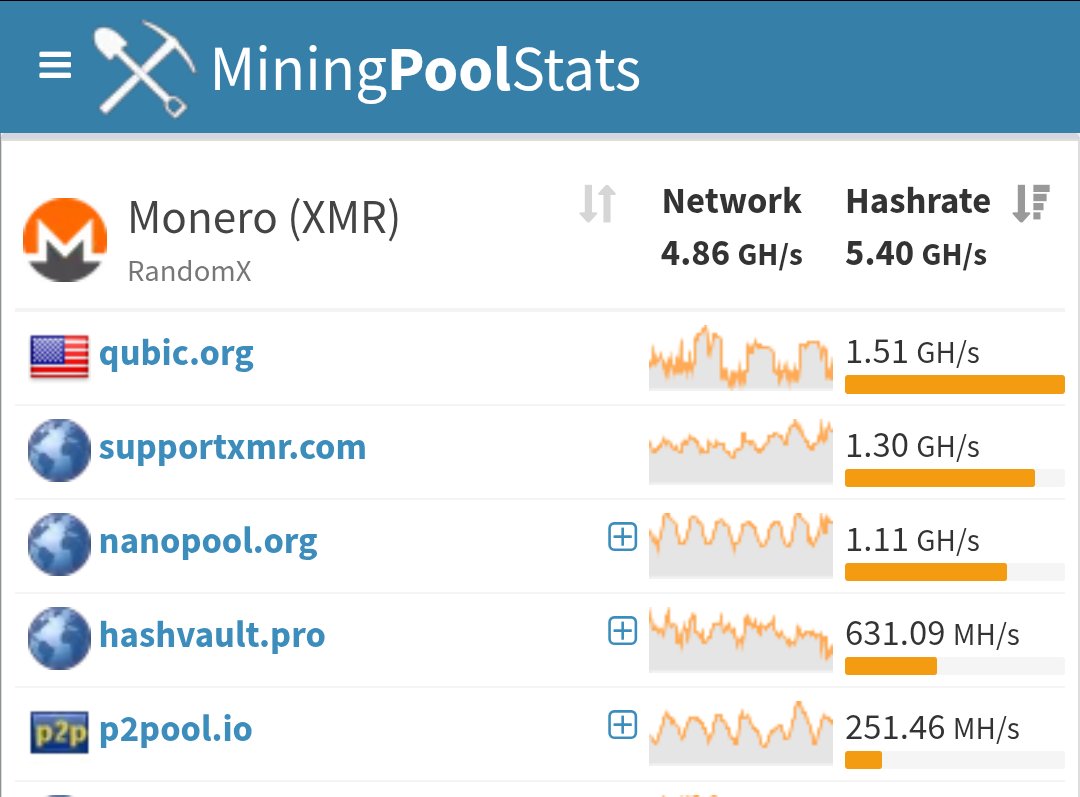View nanopool.org hashrate sparkline chart
Image resolution: width=1080 pixels, height=797 pixels.
click(741, 545)
